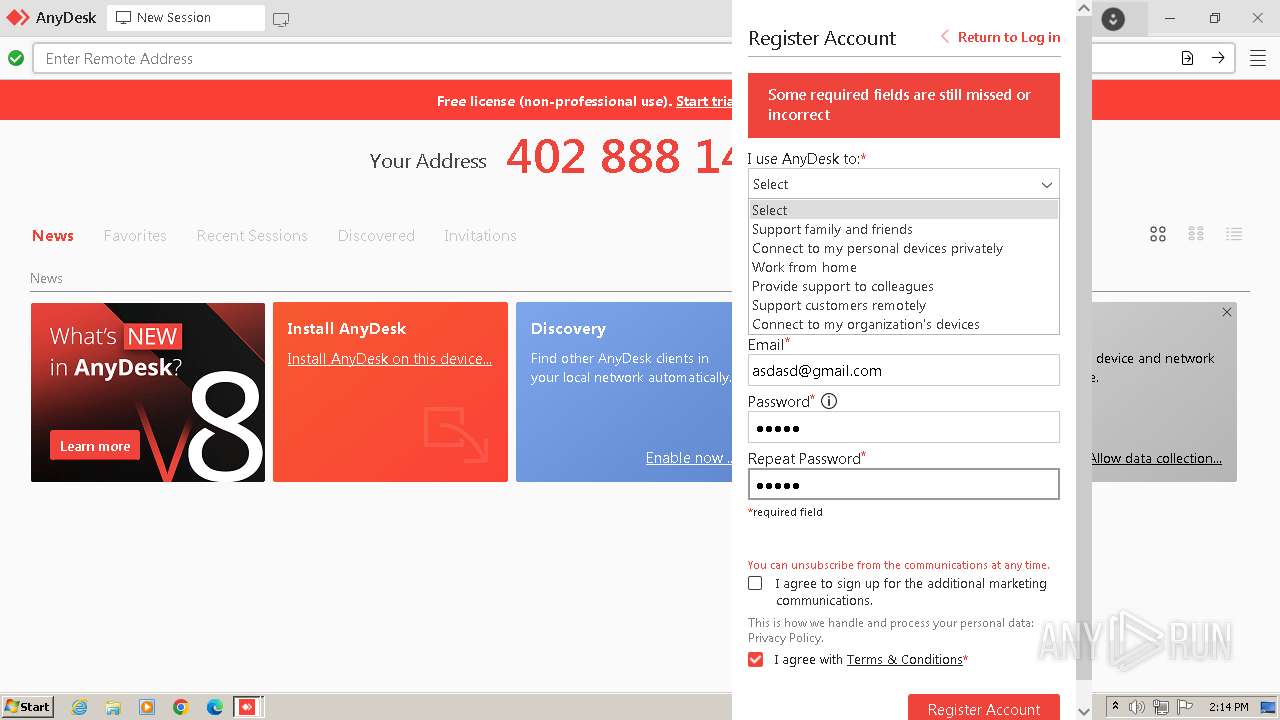This screenshot has width=1280, height=720.
Task: Click 'Install AnyDesk on this device' link
Action: 389,359
